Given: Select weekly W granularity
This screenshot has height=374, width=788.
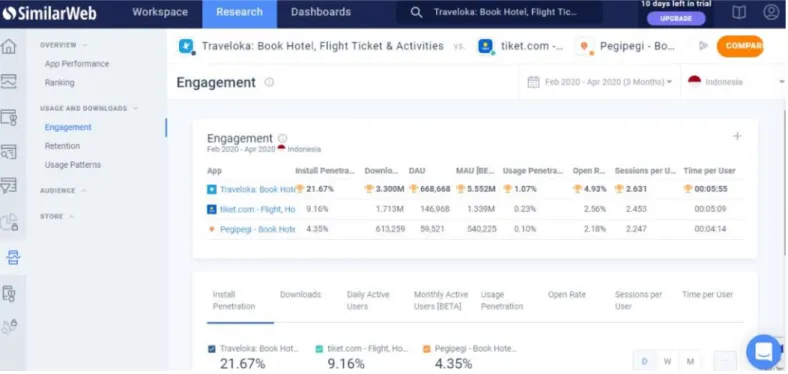Looking at the screenshot, I should 667,361.
